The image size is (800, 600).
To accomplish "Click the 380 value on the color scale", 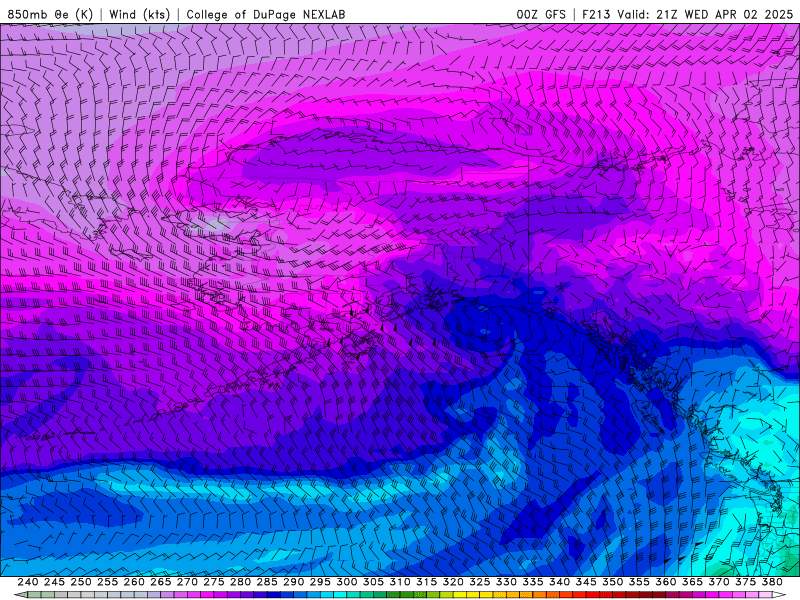I will coord(772,582).
